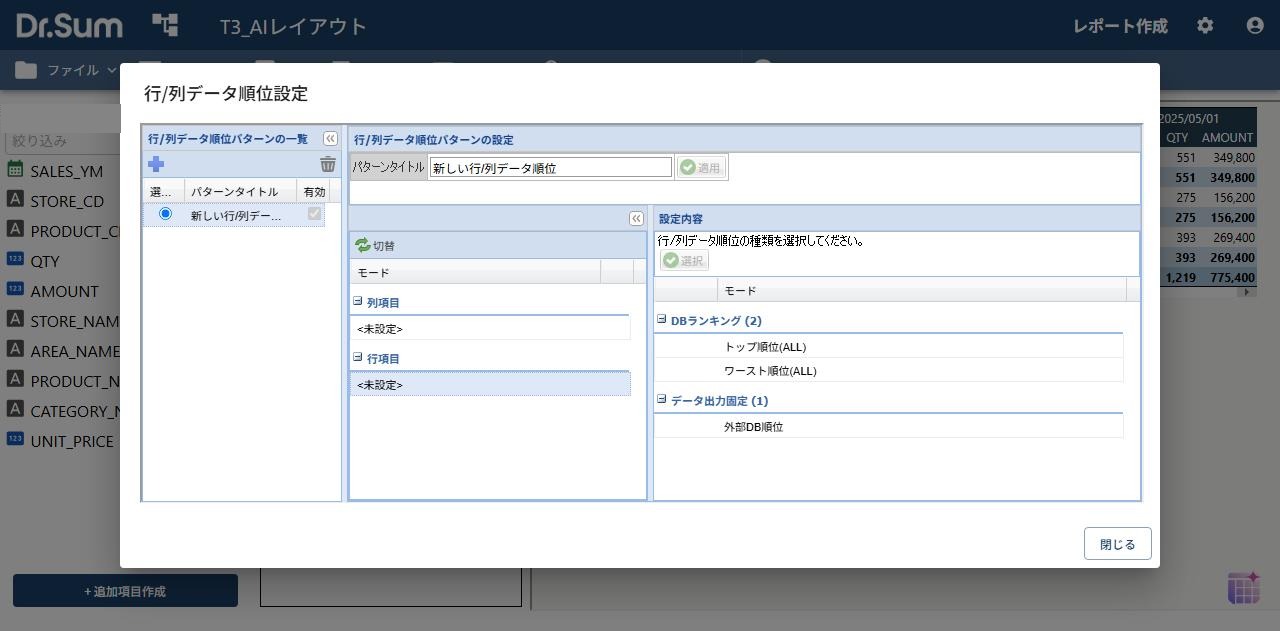Delete pattern using trash can icon
This screenshot has height=631, width=1280.
[328, 164]
